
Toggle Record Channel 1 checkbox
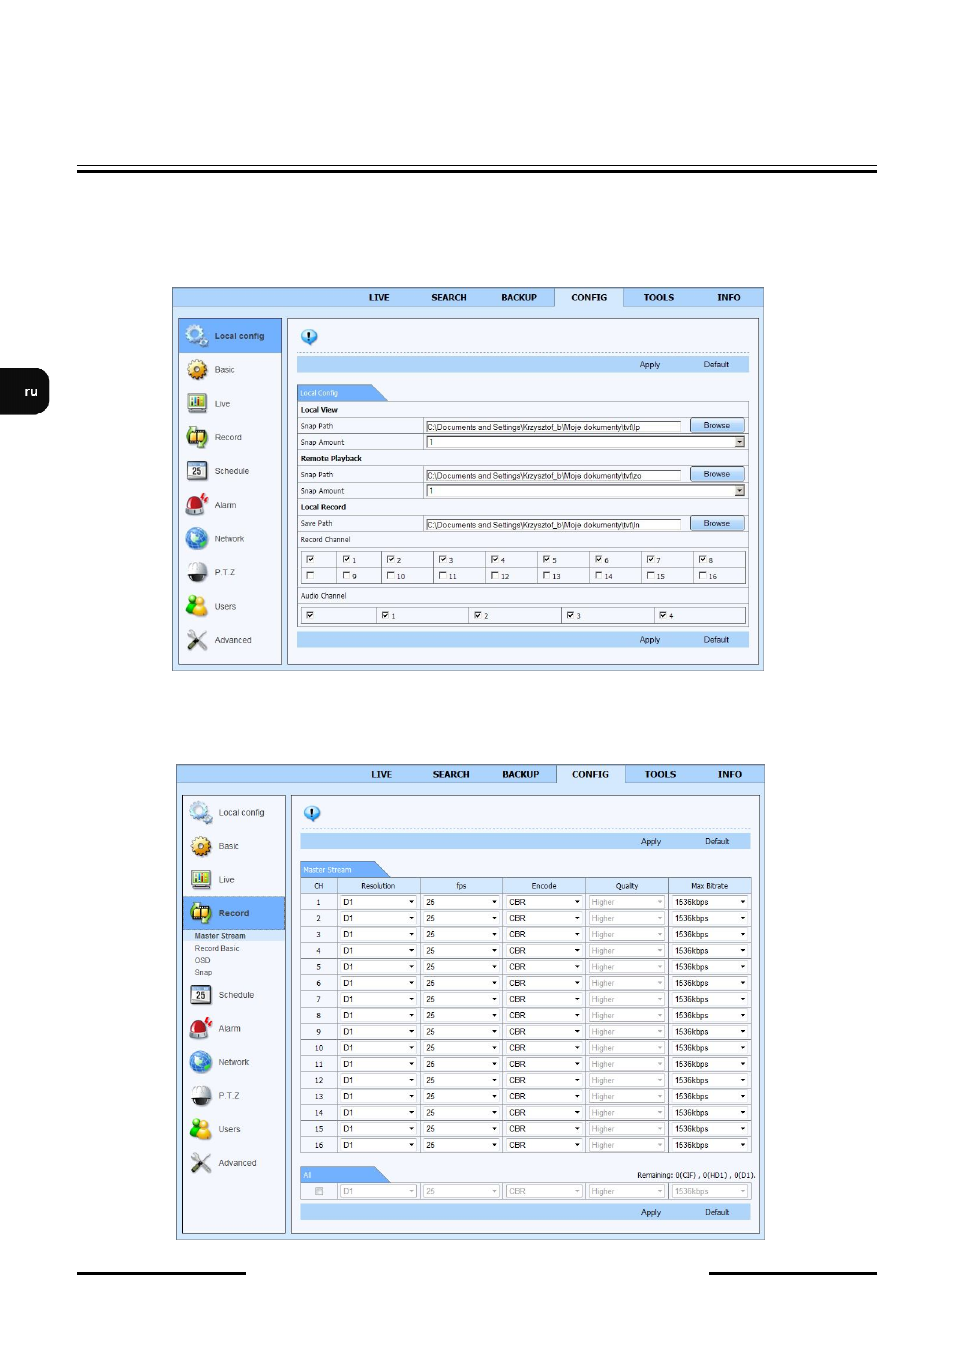pyautogui.click(x=346, y=560)
